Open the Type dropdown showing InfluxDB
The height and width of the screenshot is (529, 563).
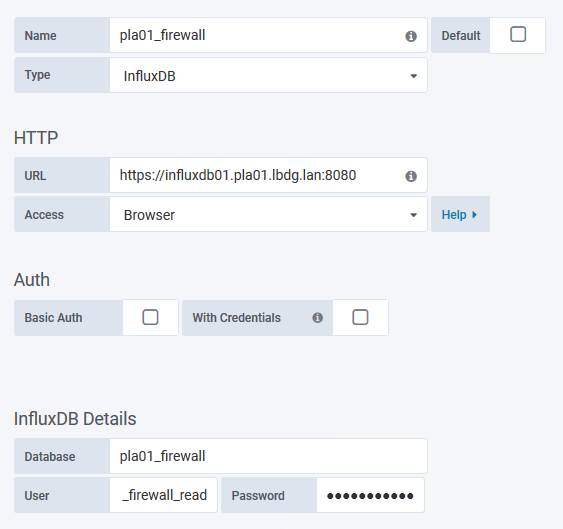pos(268,76)
